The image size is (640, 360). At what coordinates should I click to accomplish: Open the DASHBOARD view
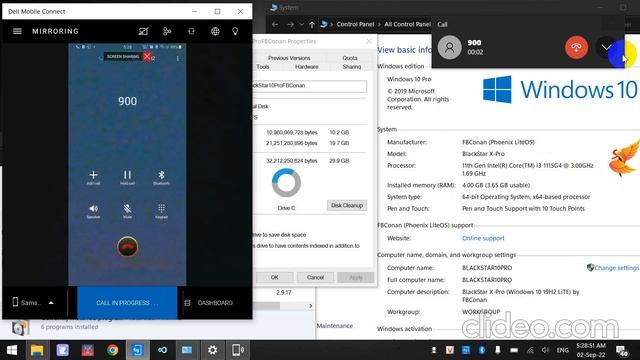click(x=209, y=302)
